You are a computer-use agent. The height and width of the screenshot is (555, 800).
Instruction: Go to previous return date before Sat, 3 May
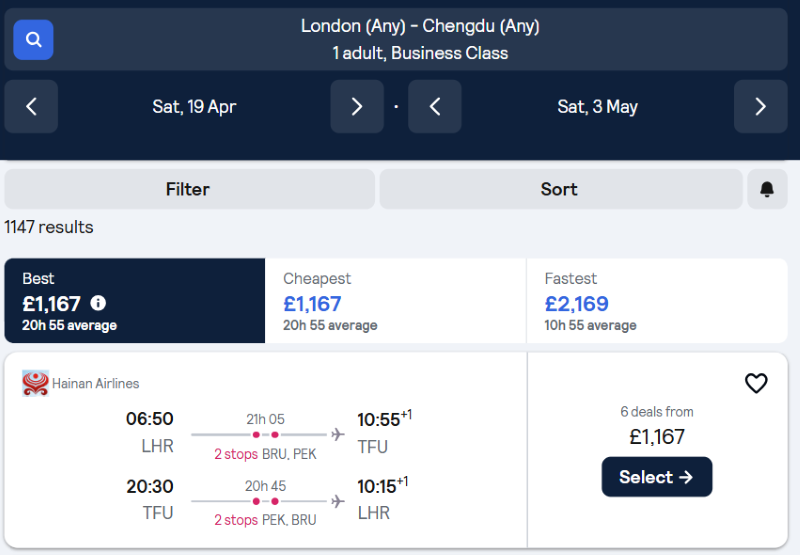435,107
